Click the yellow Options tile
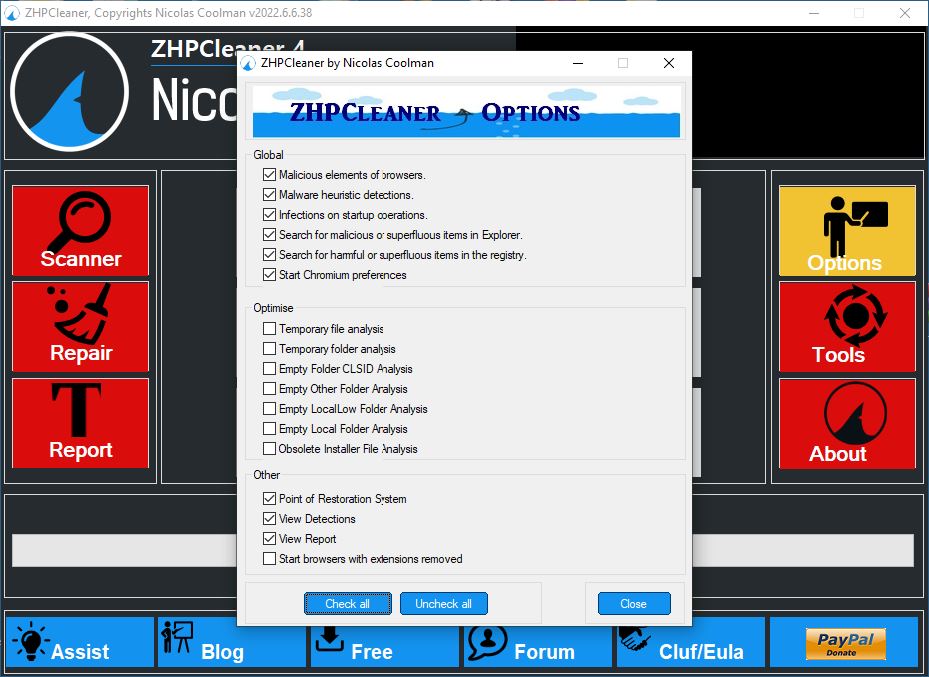This screenshot has height=677, width=929. 847,230
